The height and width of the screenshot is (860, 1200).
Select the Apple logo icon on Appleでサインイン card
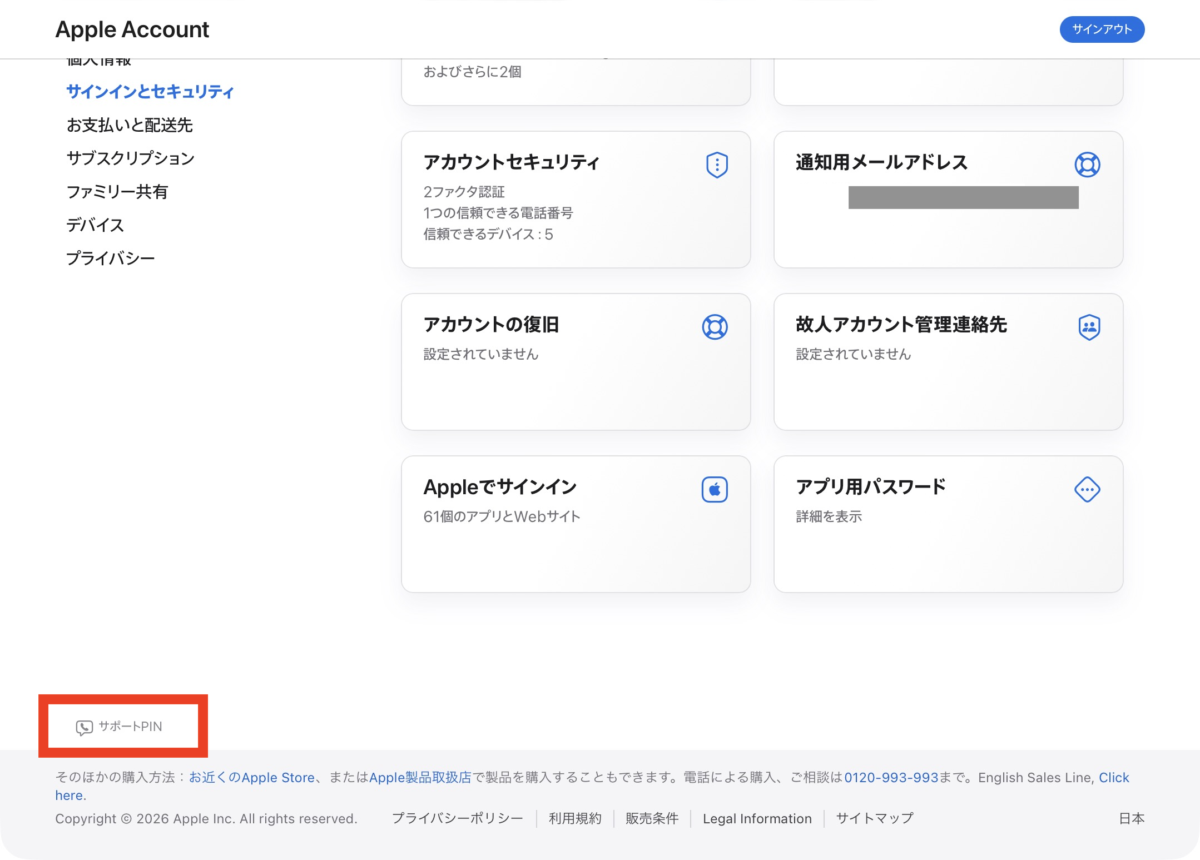point(714,489)
